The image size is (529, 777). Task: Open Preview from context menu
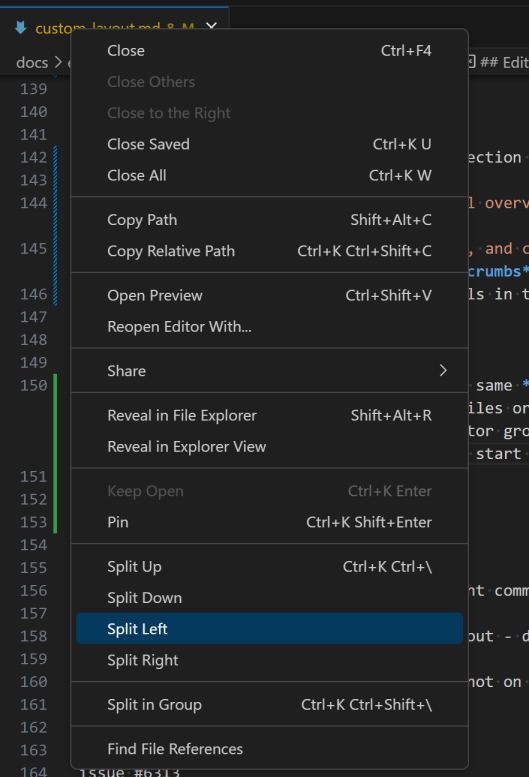[269, 295]
